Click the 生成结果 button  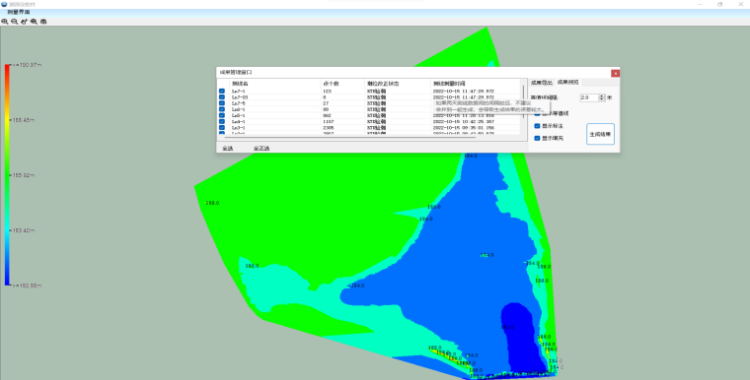[600, 134]
